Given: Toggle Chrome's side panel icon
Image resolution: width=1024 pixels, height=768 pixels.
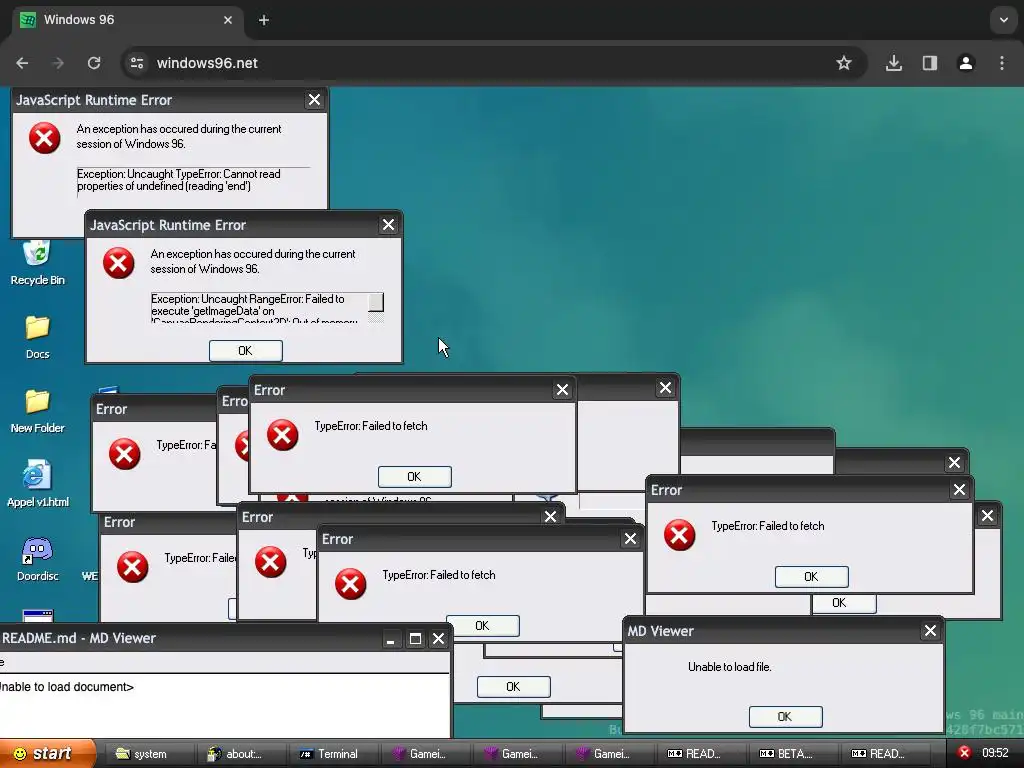Looking at the screenshot, I should (x=930, y=63).
